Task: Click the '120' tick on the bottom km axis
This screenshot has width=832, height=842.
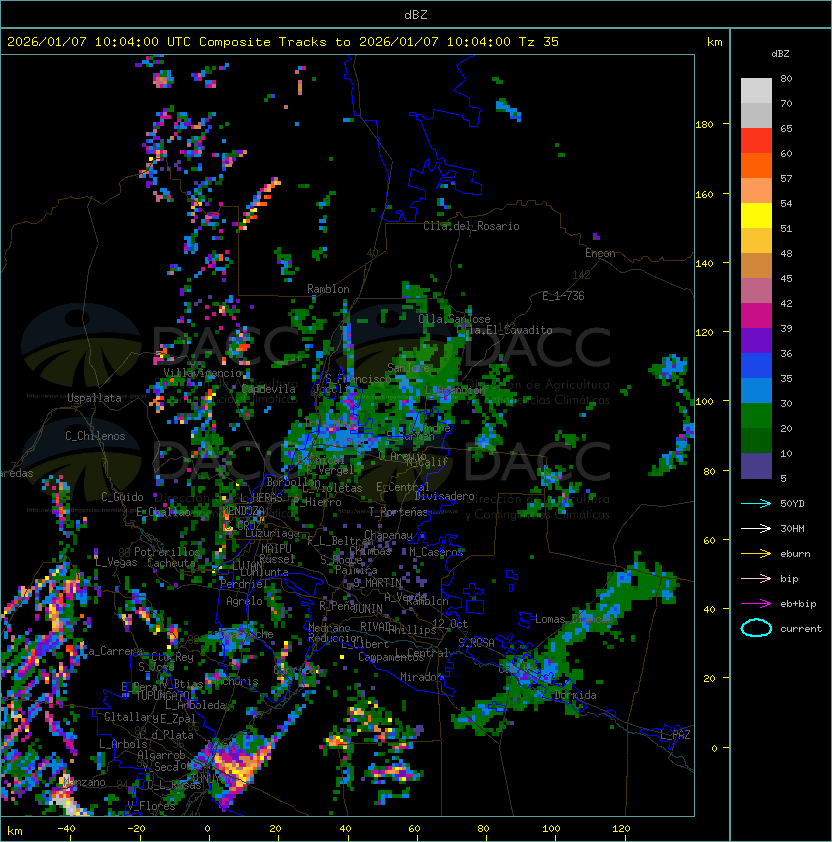Action: tap(621, 829)
